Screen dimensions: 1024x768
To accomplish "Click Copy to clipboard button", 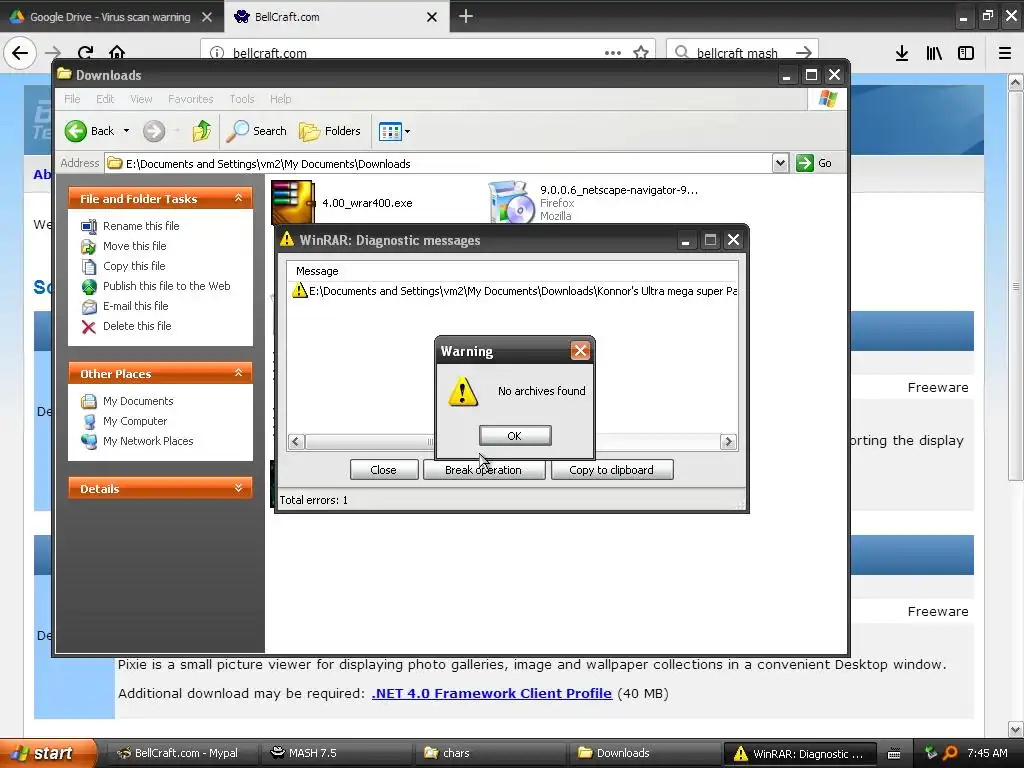I will click(611, 470).
